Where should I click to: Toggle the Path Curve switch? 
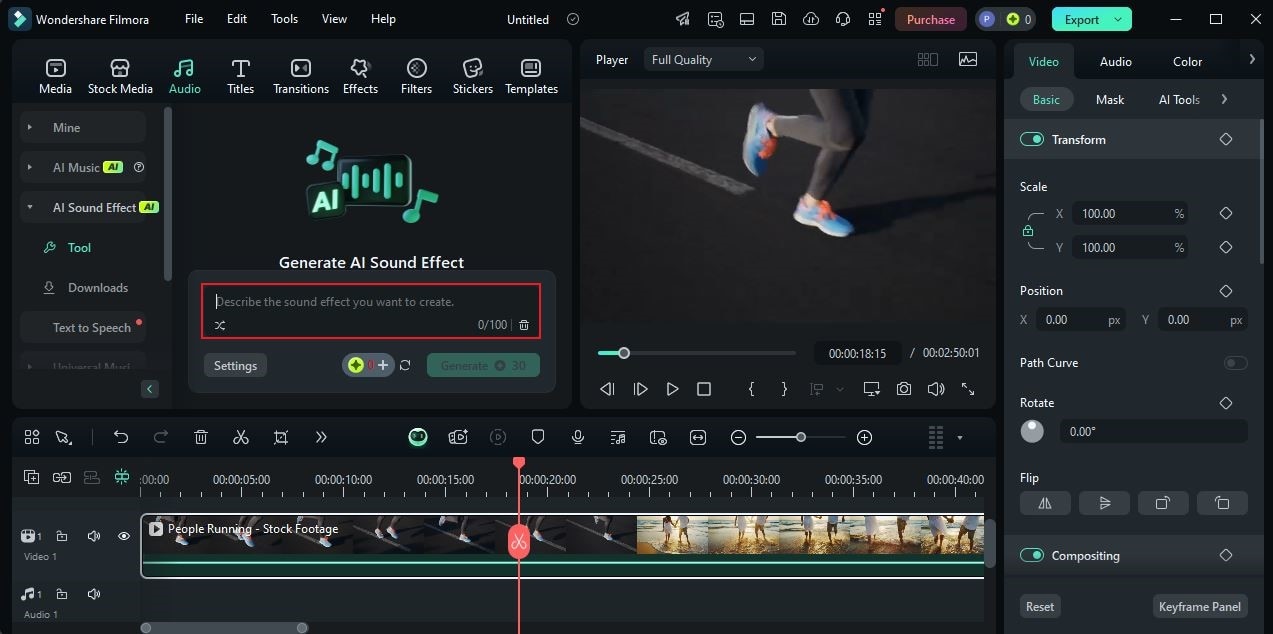(x=1236, y=363)
